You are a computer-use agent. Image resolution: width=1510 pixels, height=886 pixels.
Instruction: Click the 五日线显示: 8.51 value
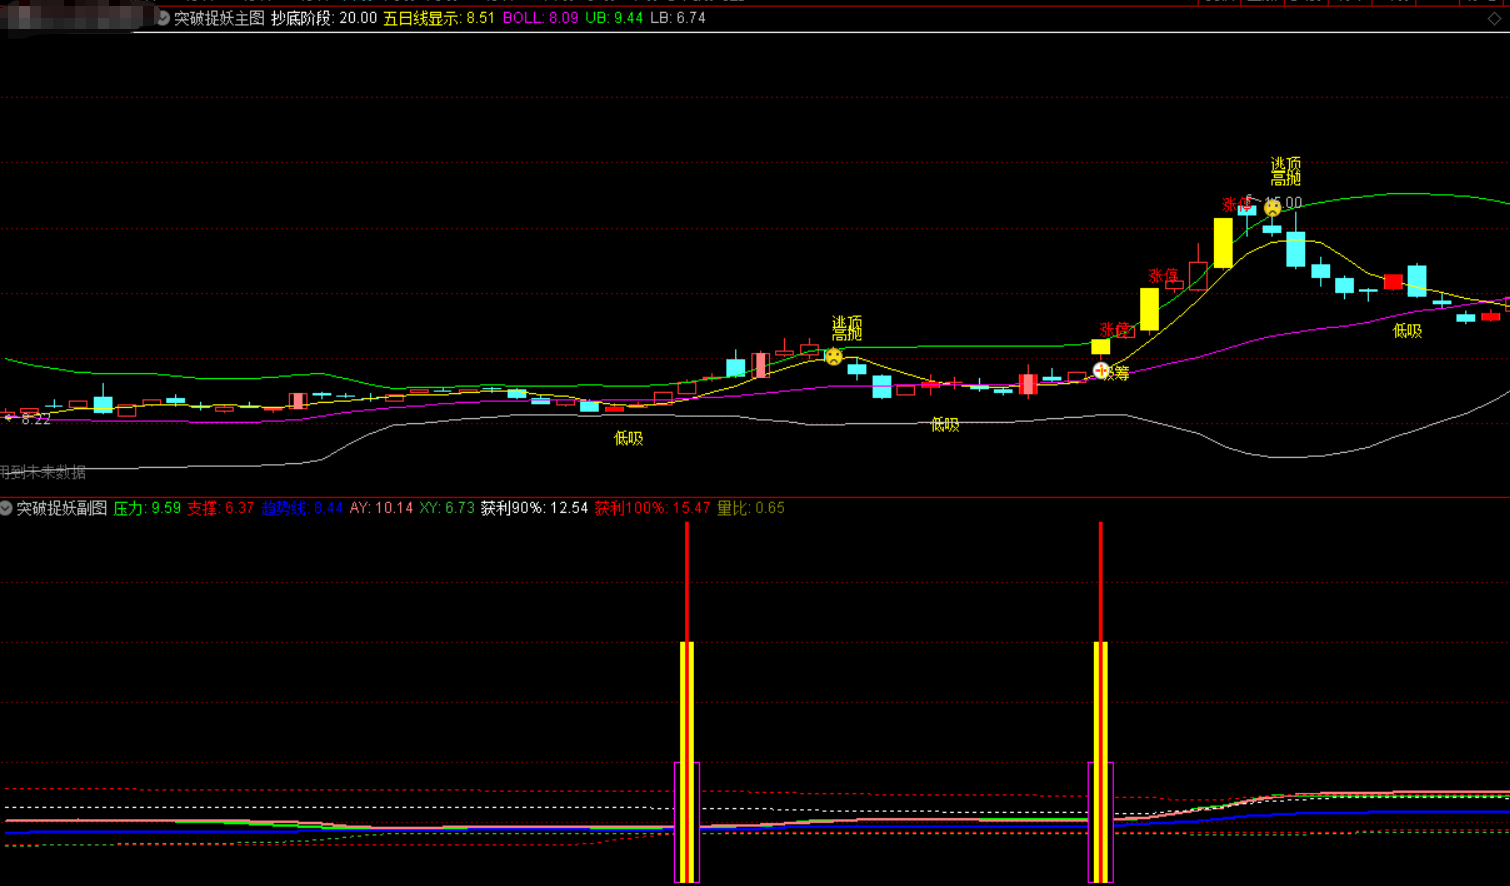click(439, 18)
